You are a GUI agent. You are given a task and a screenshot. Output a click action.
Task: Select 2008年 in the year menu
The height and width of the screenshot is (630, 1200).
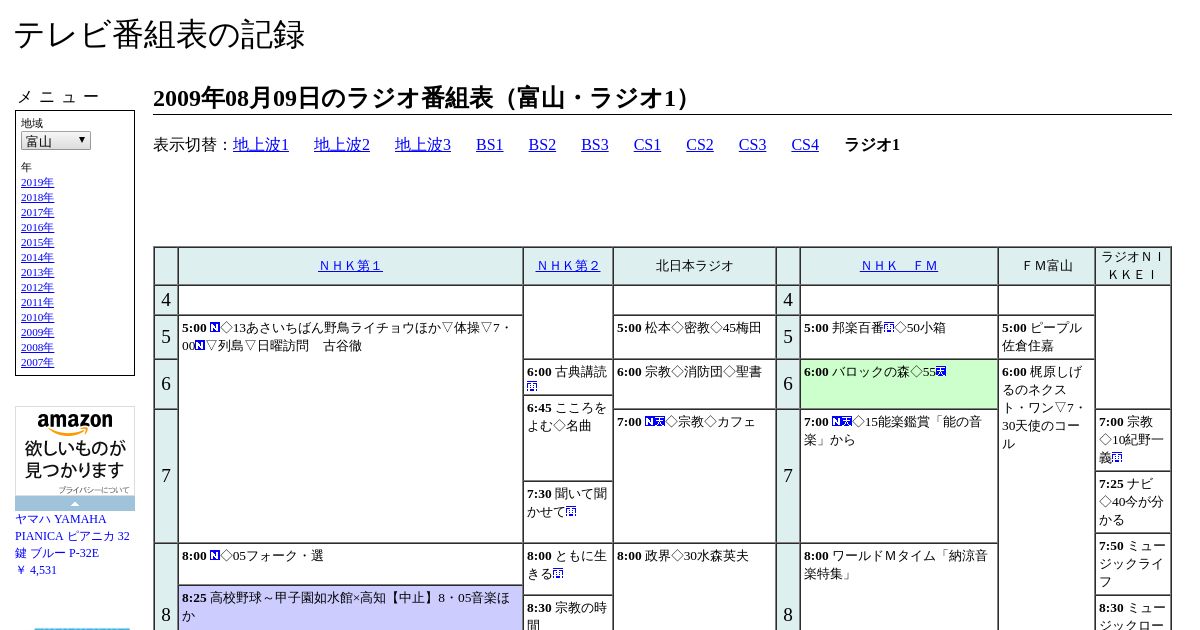[37, 347]
